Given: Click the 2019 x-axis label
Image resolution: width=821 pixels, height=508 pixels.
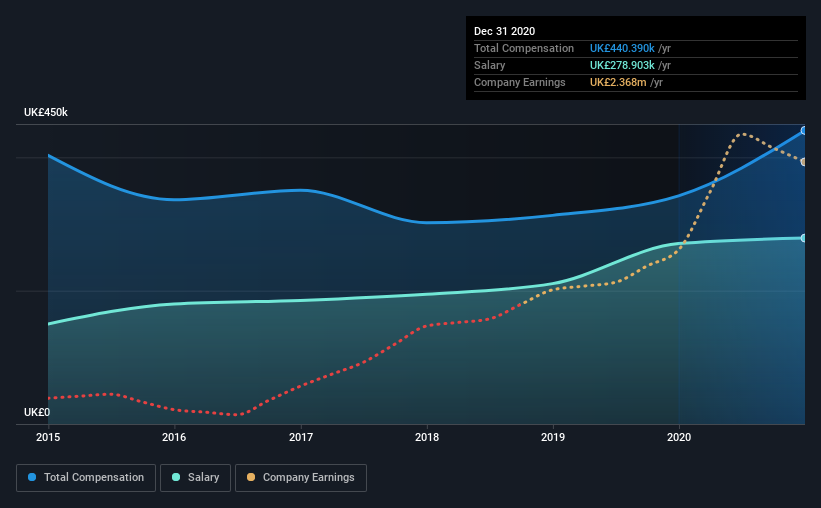Looking at the screenshot, I should [553, 437].
